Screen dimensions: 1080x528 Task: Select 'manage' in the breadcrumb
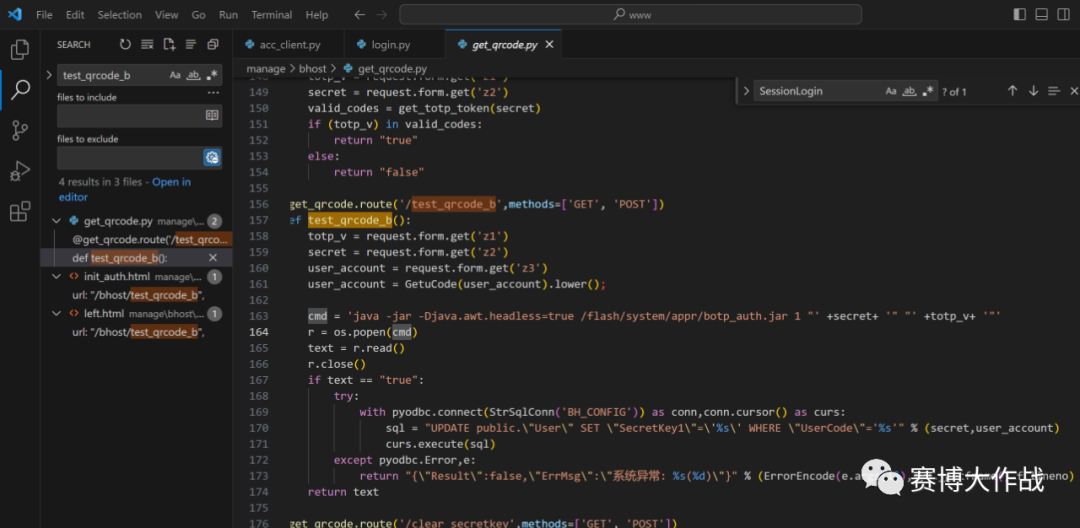[266, 69]
